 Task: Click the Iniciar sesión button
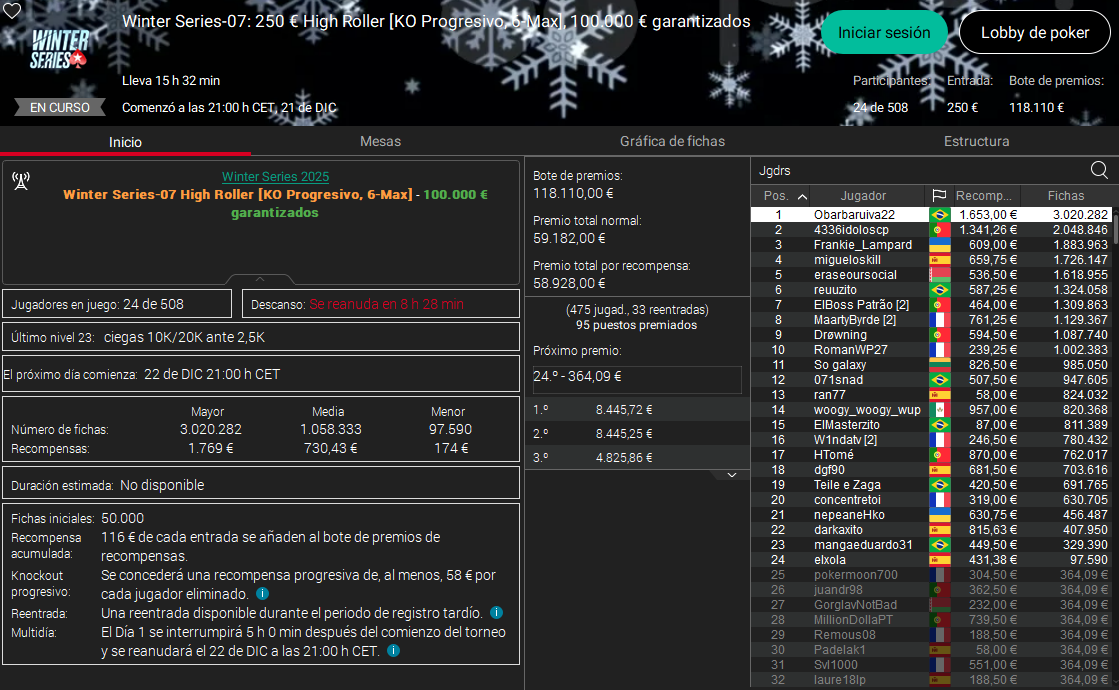884,33
